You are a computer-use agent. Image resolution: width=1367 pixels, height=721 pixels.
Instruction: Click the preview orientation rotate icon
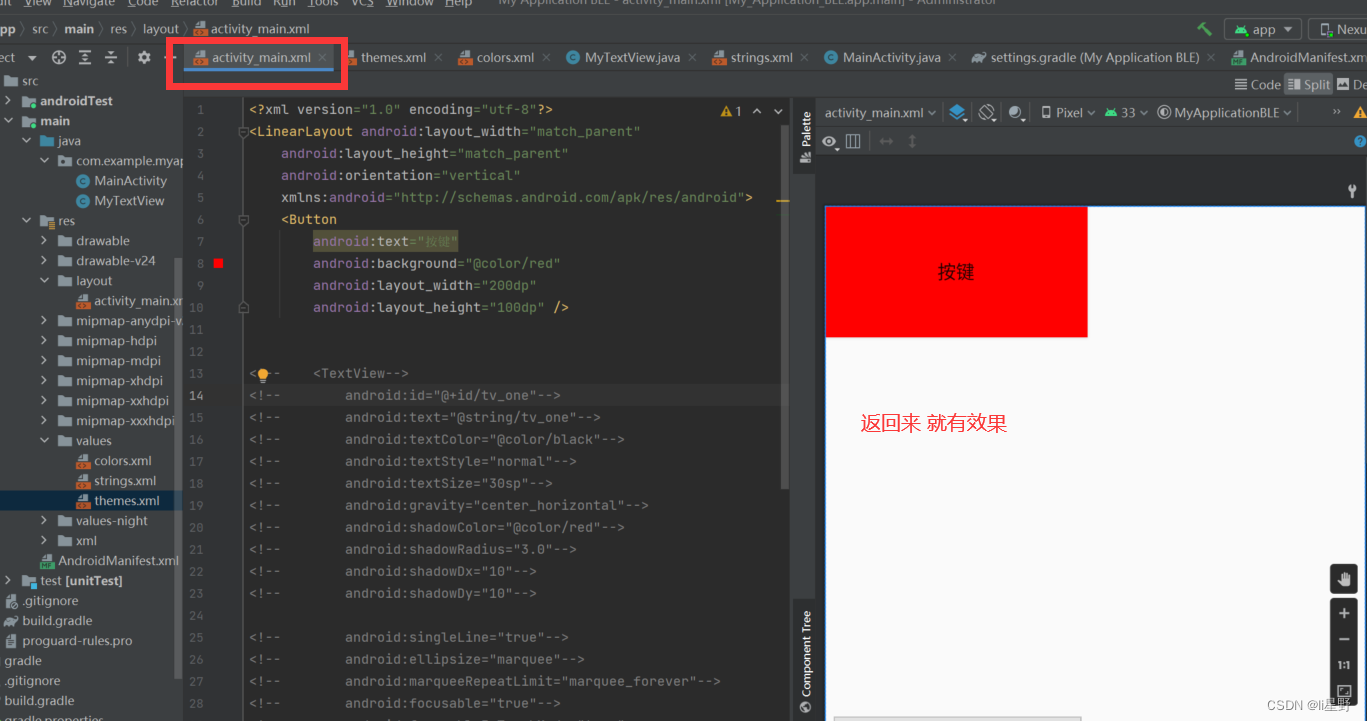[x=987, y=113]
